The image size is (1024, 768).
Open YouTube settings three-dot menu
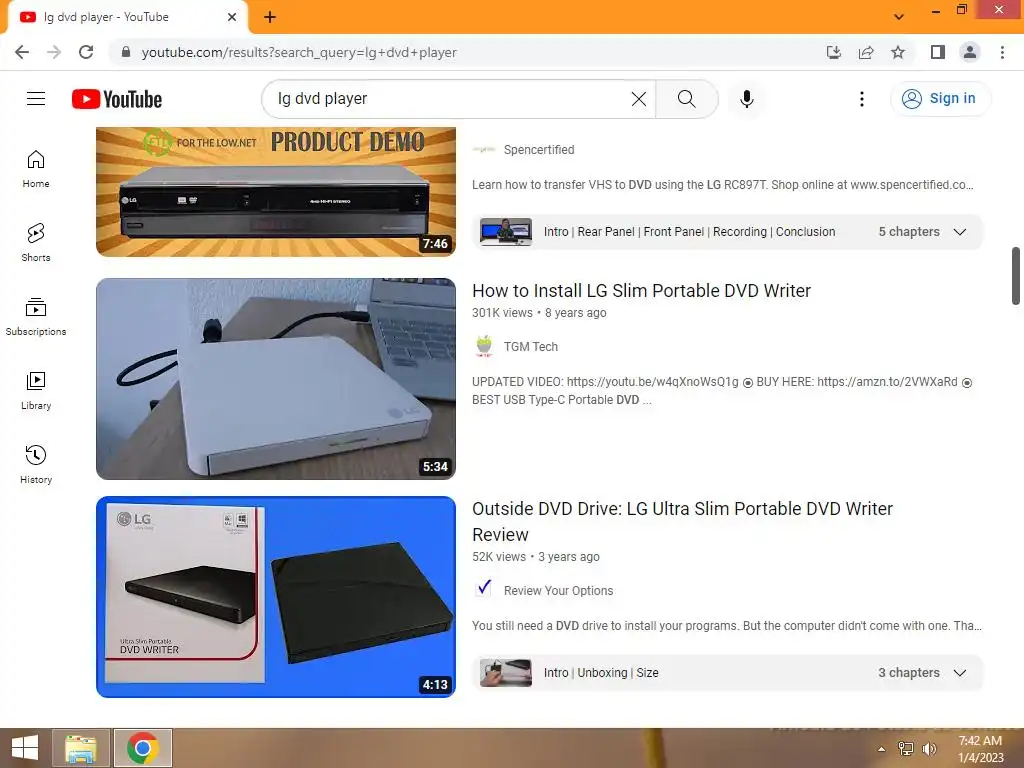pos(861,99)
